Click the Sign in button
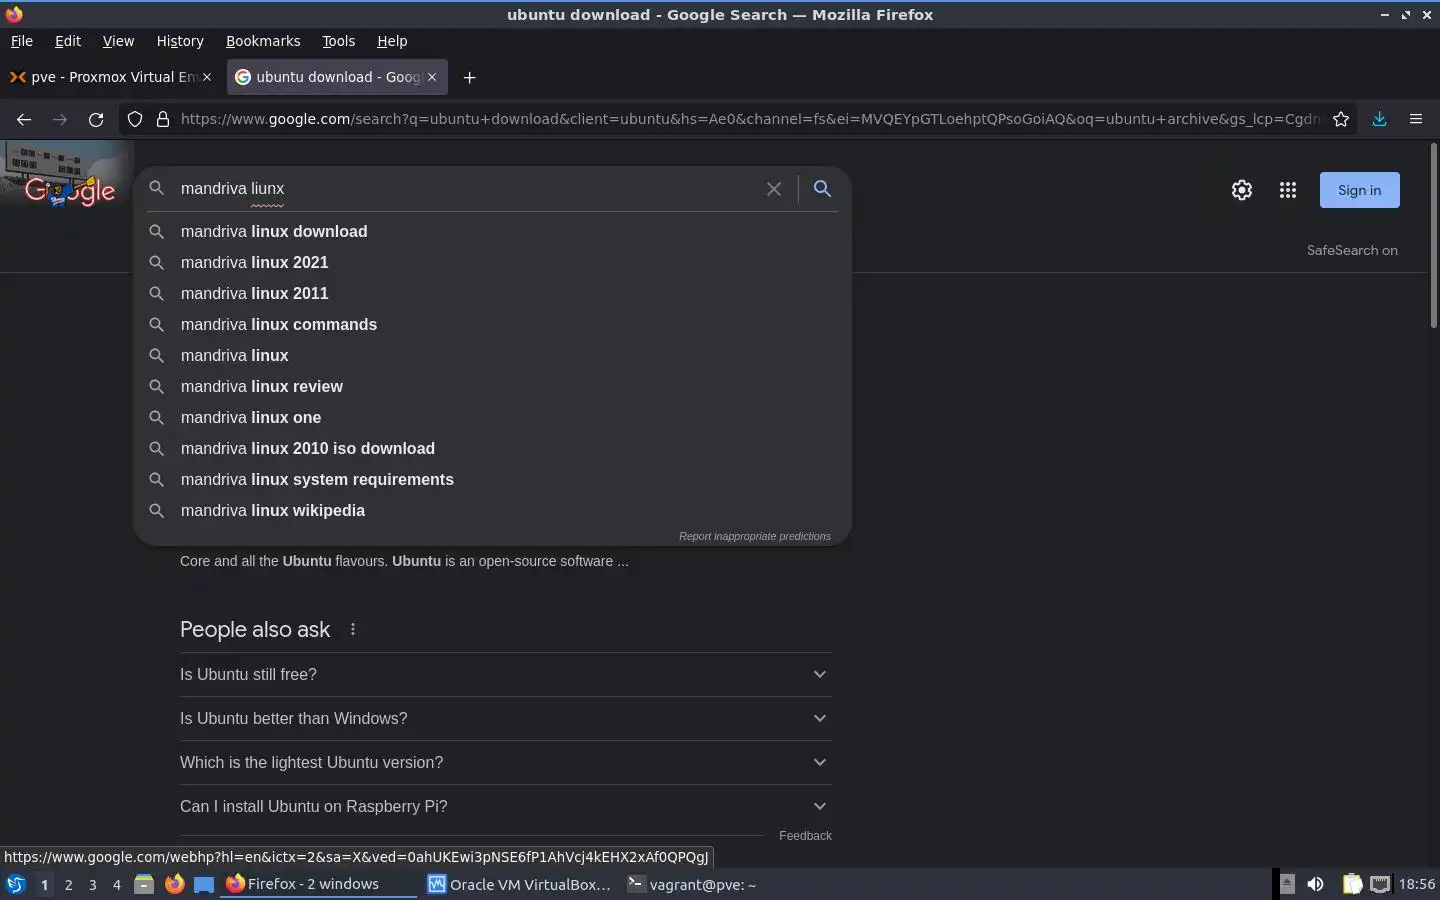 pyautogui.click(x=1359, y=190)
